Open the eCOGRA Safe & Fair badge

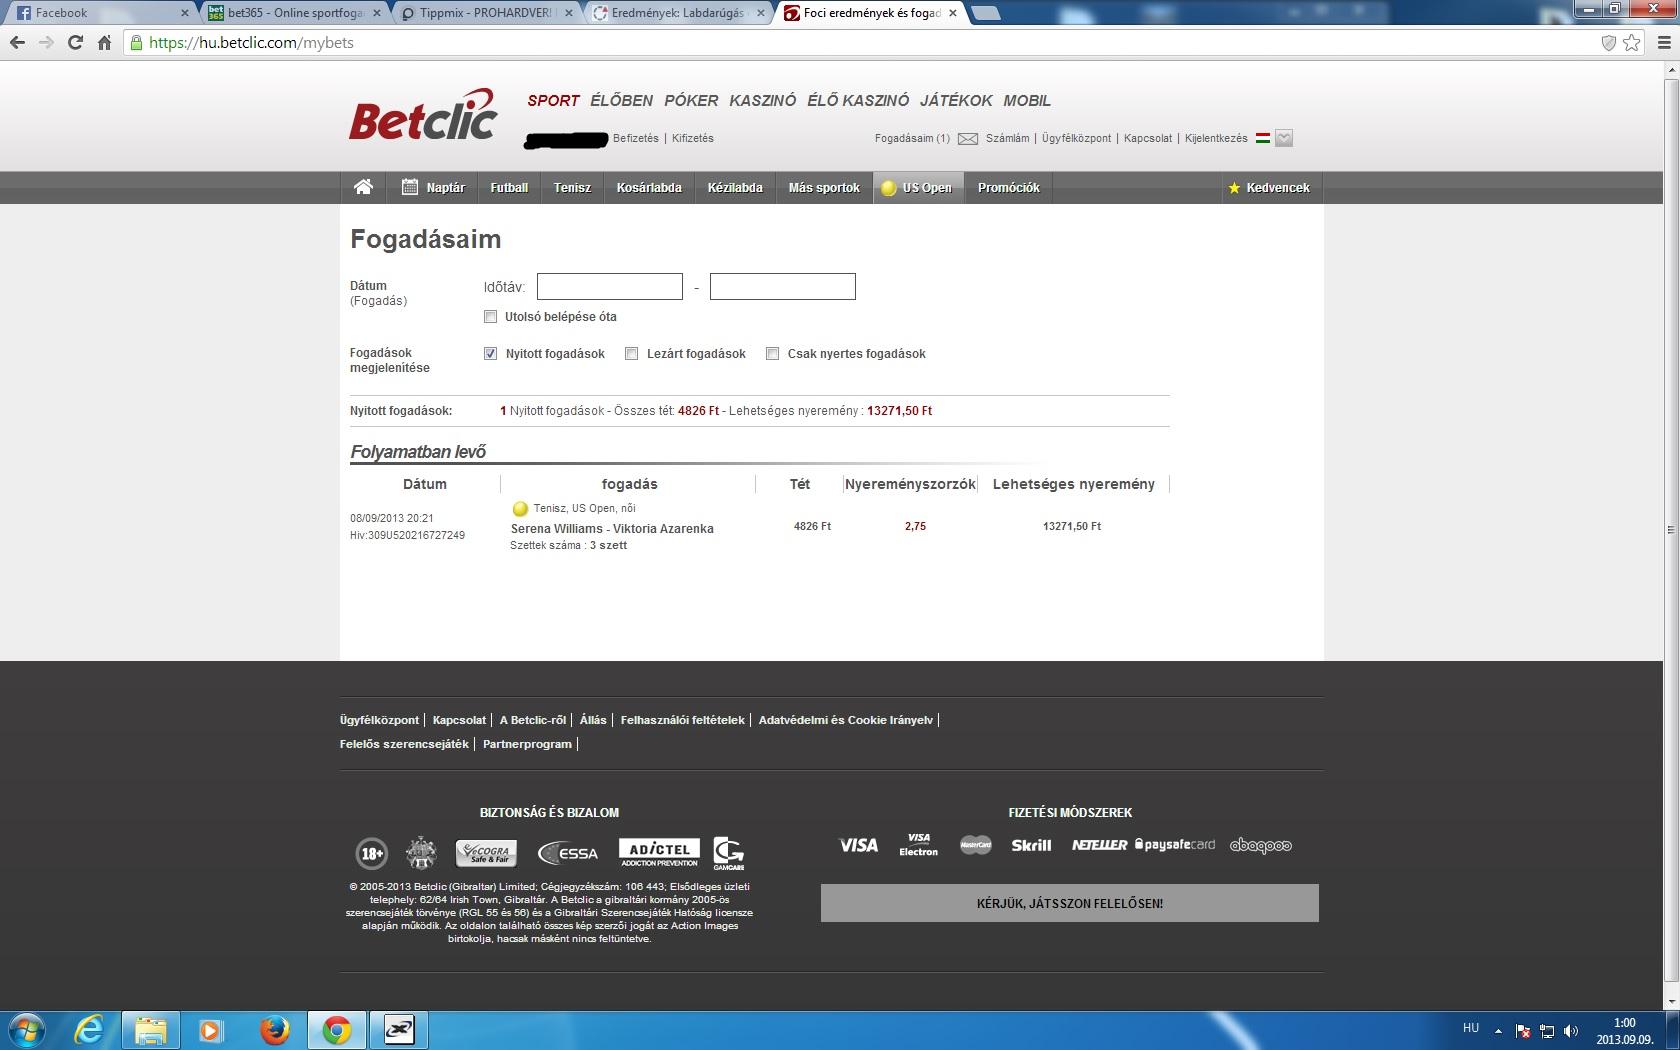click(x=486, y=853)
